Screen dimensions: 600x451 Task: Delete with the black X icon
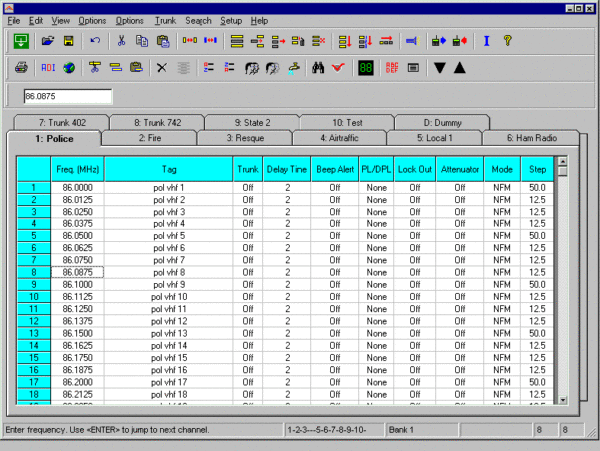coord(162,68)
